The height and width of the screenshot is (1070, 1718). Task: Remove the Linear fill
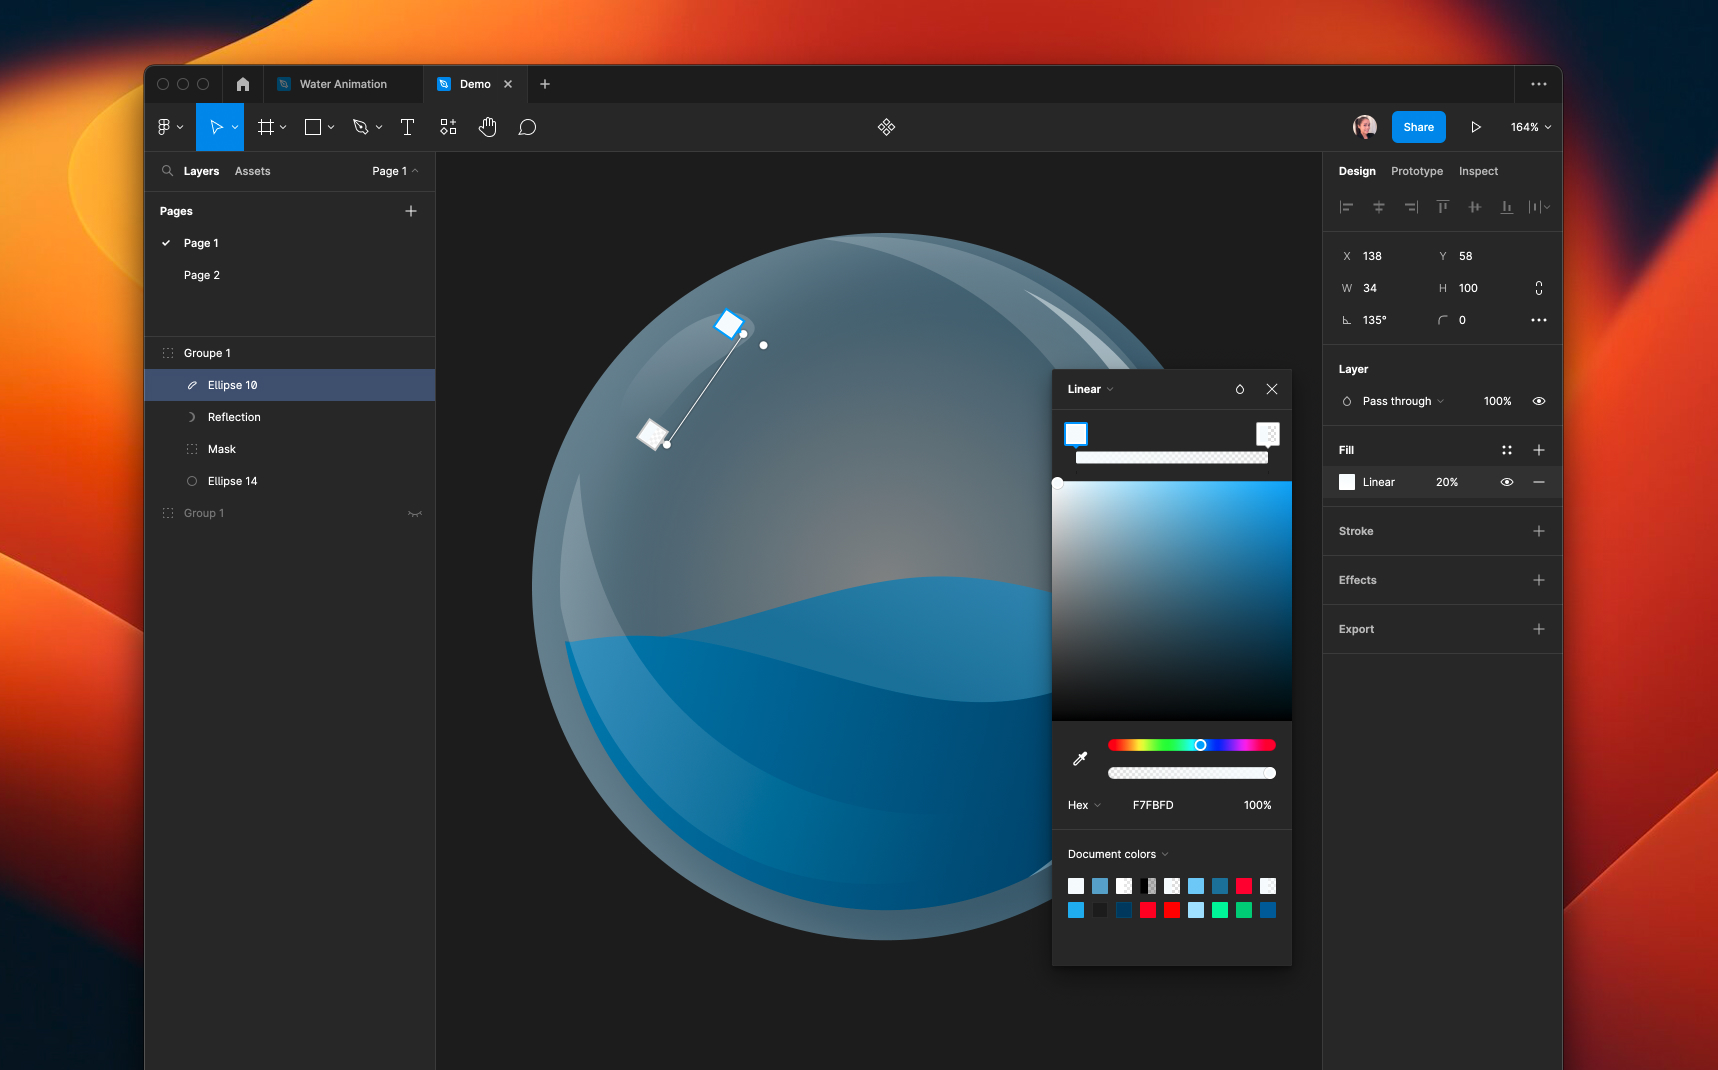click(x=1539, y=482)
